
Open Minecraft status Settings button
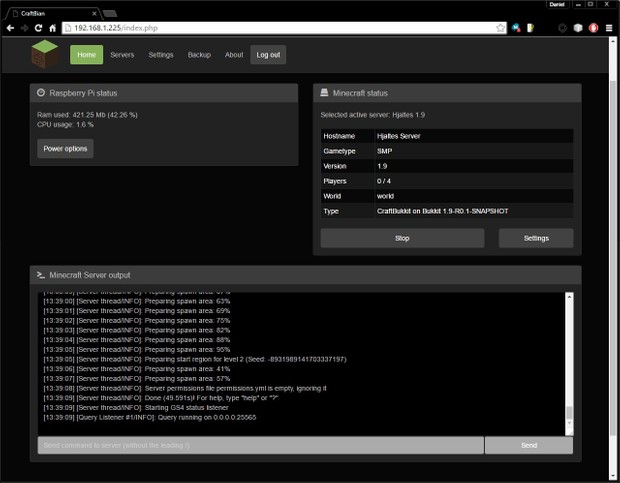tap(536, 238)
